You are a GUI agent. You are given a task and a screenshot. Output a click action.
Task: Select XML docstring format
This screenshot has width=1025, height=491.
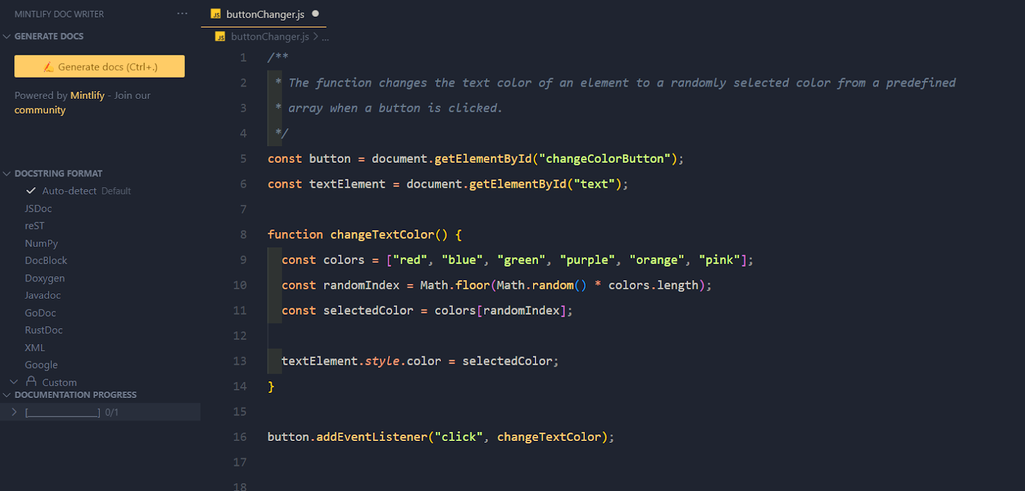pyautogui.click(x=35, y=348)
